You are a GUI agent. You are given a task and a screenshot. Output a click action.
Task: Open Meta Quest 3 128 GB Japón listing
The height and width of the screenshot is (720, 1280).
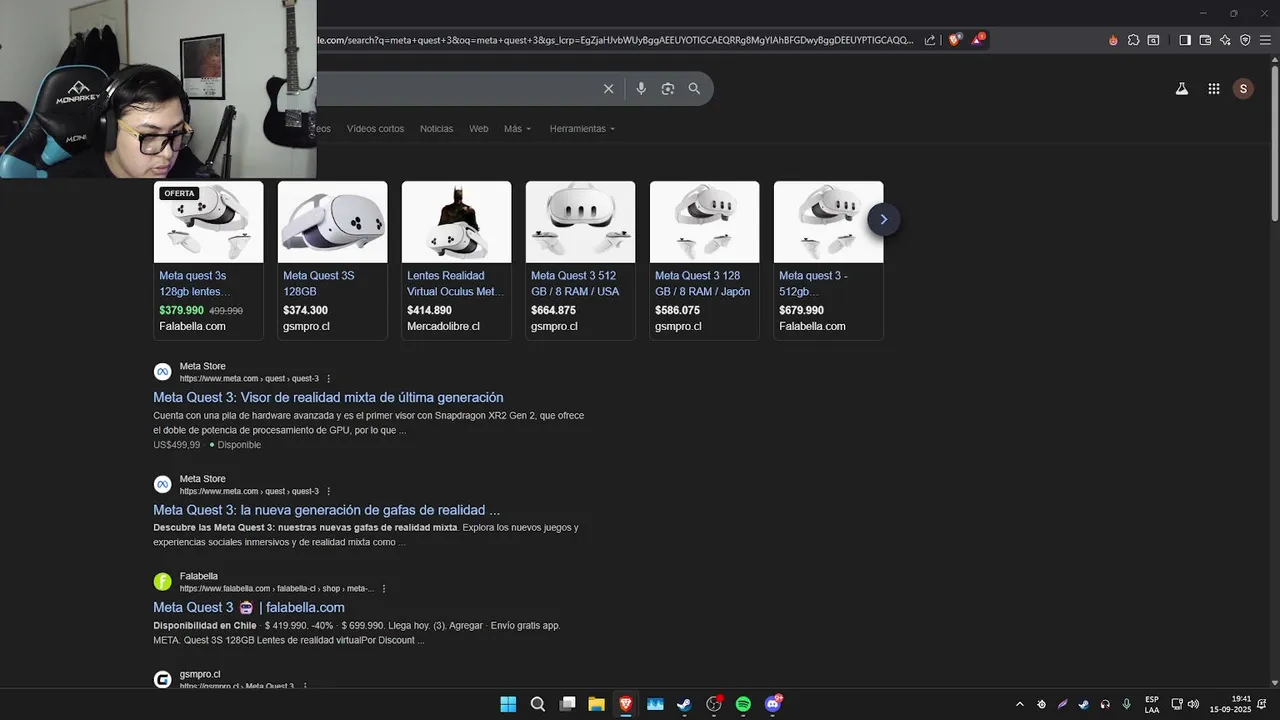click(704, 283)
